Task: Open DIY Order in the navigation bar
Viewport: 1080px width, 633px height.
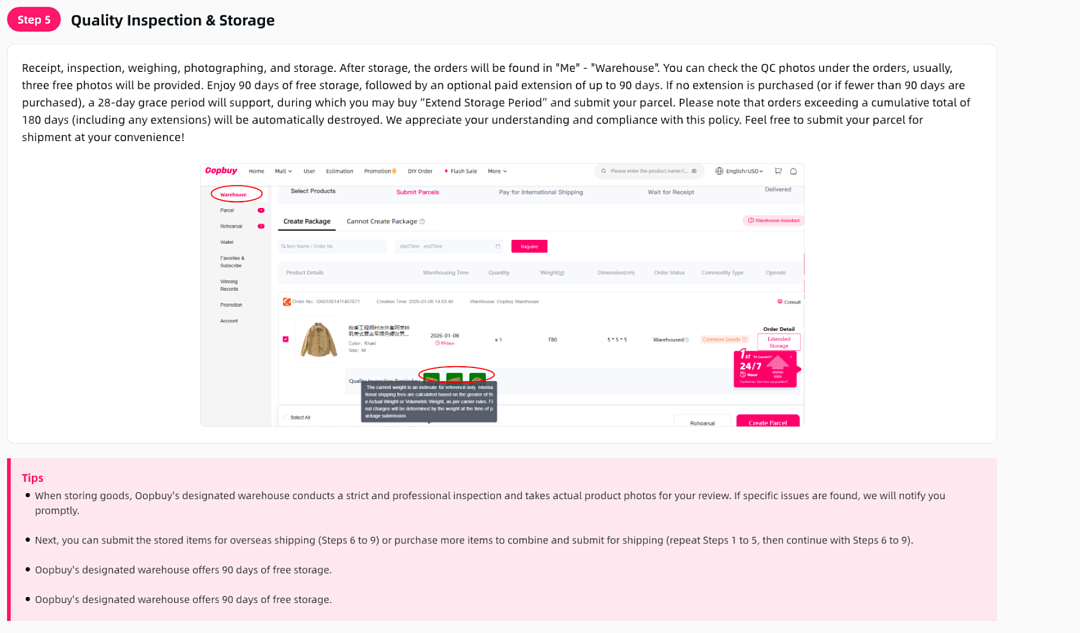Action: click(x=420, y=171)
